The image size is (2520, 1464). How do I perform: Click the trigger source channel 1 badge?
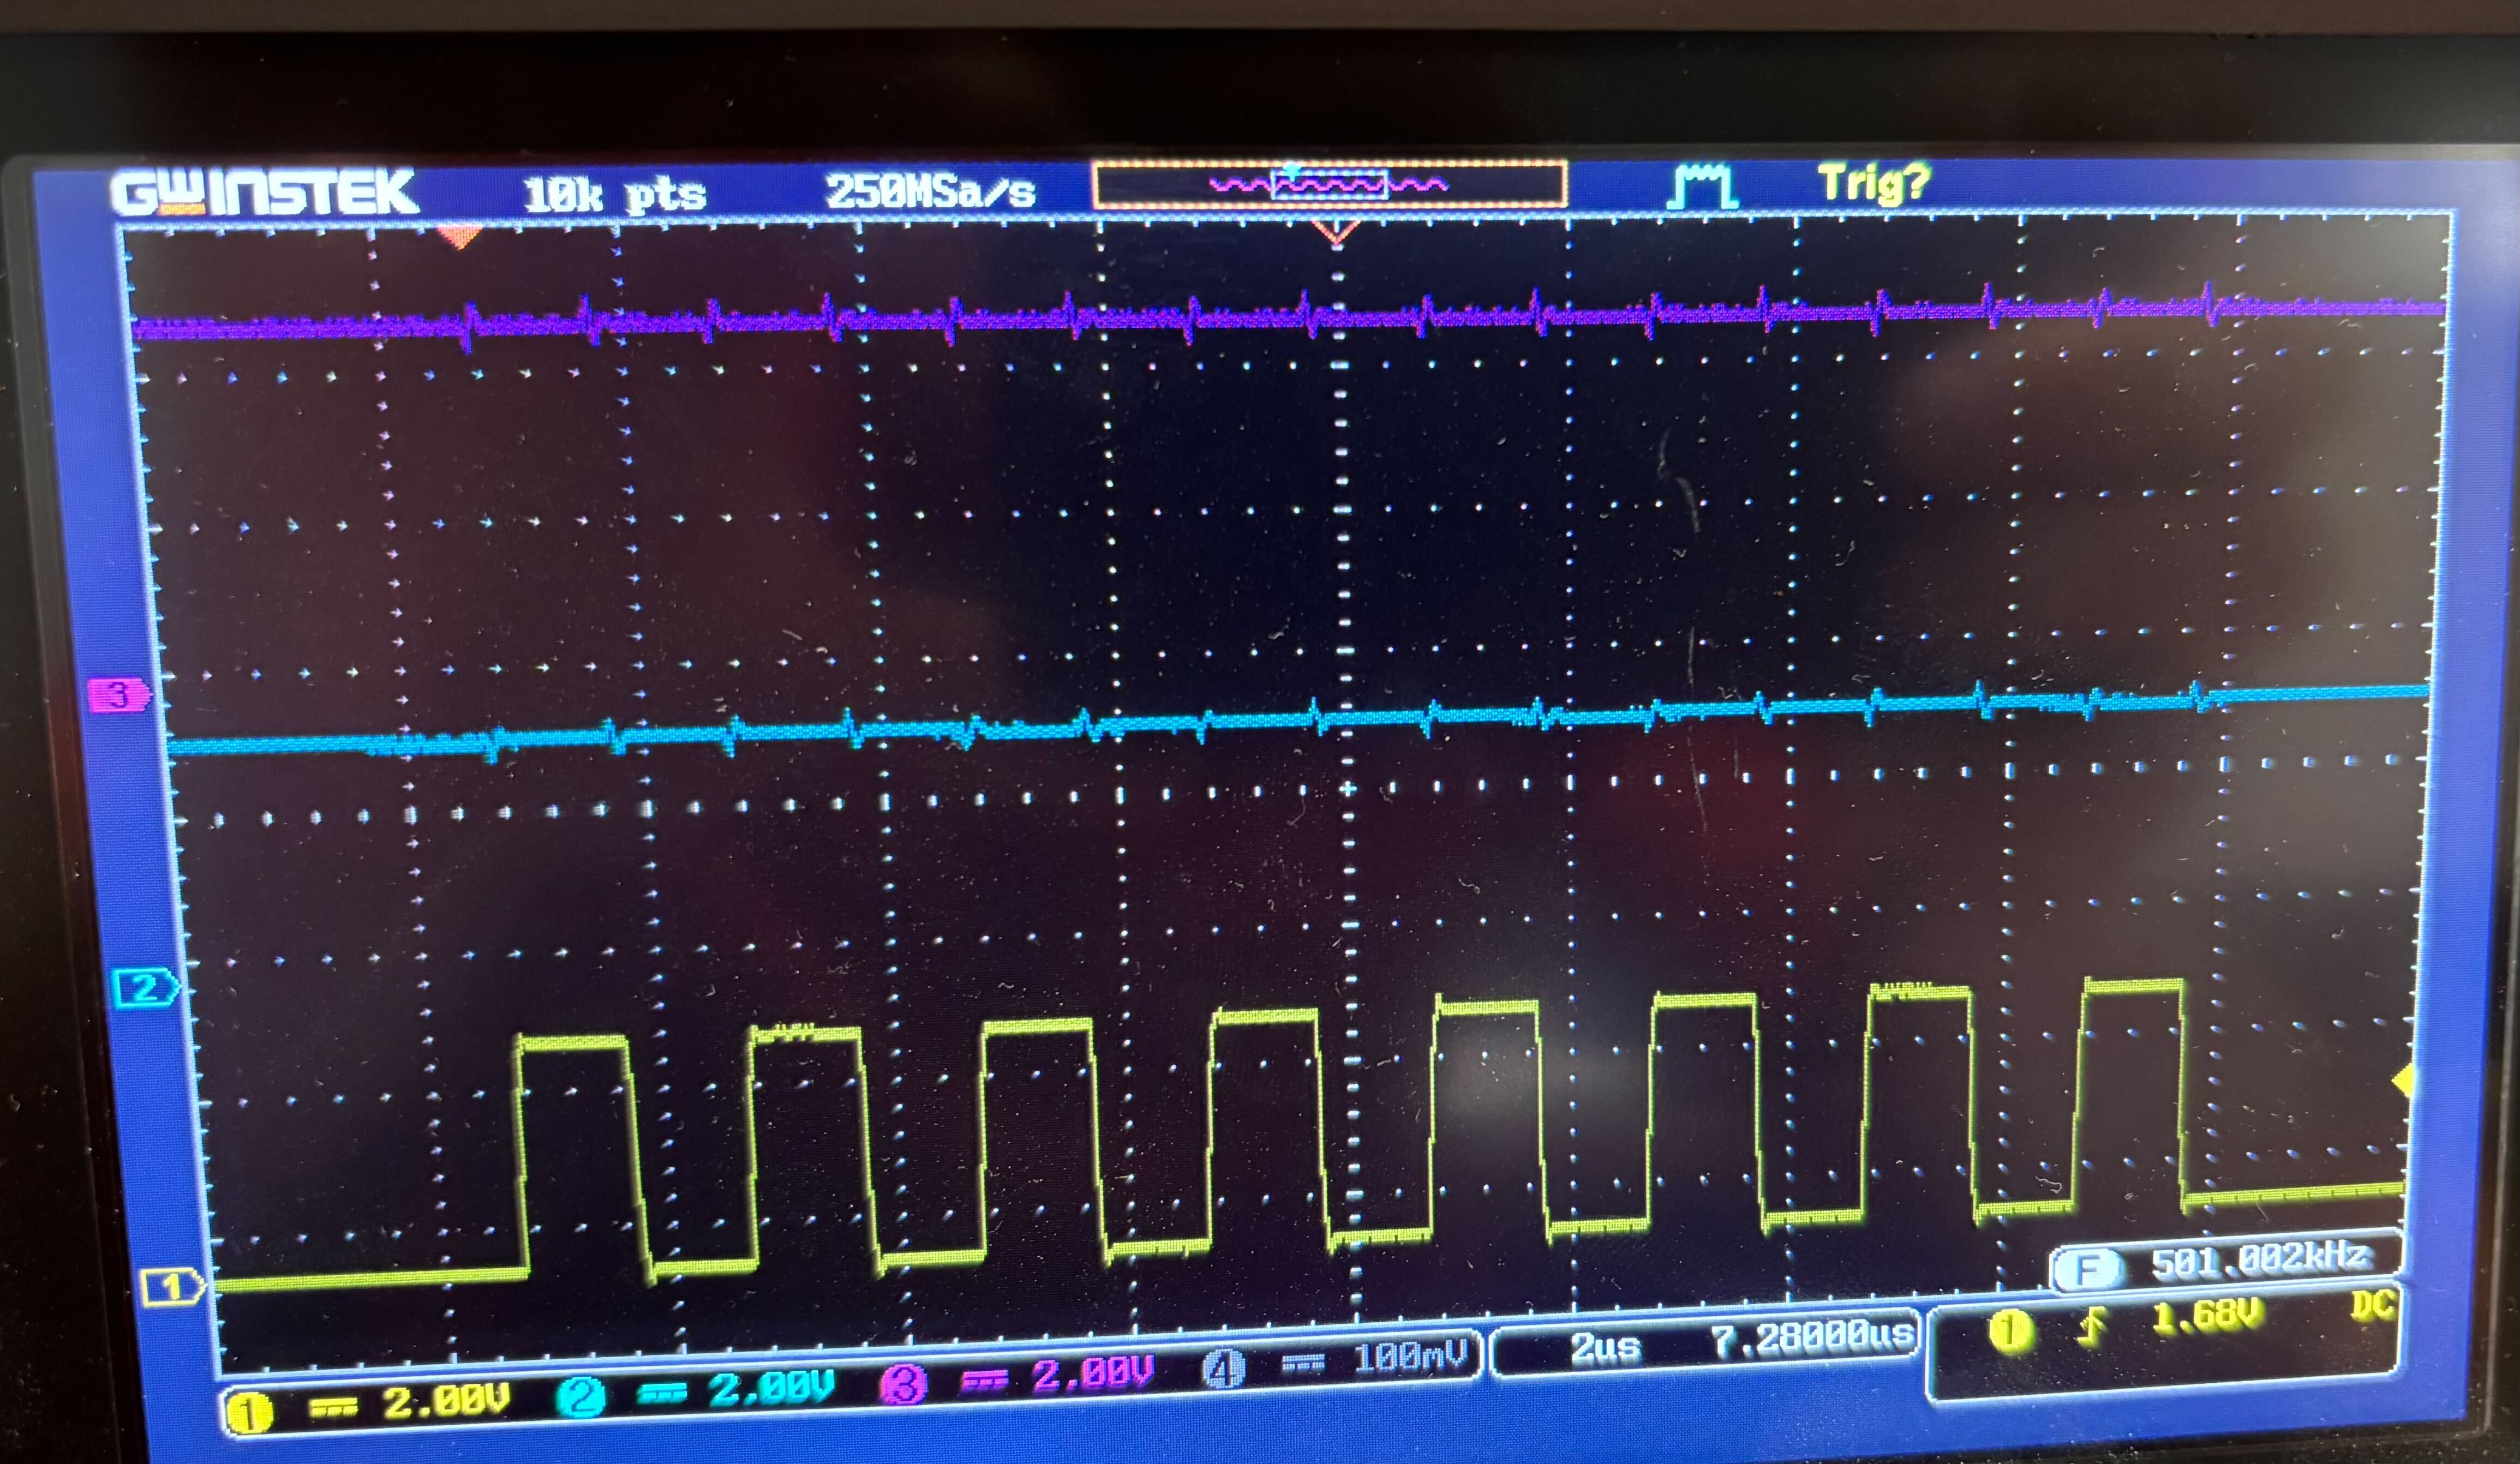click(2009, 1330)
